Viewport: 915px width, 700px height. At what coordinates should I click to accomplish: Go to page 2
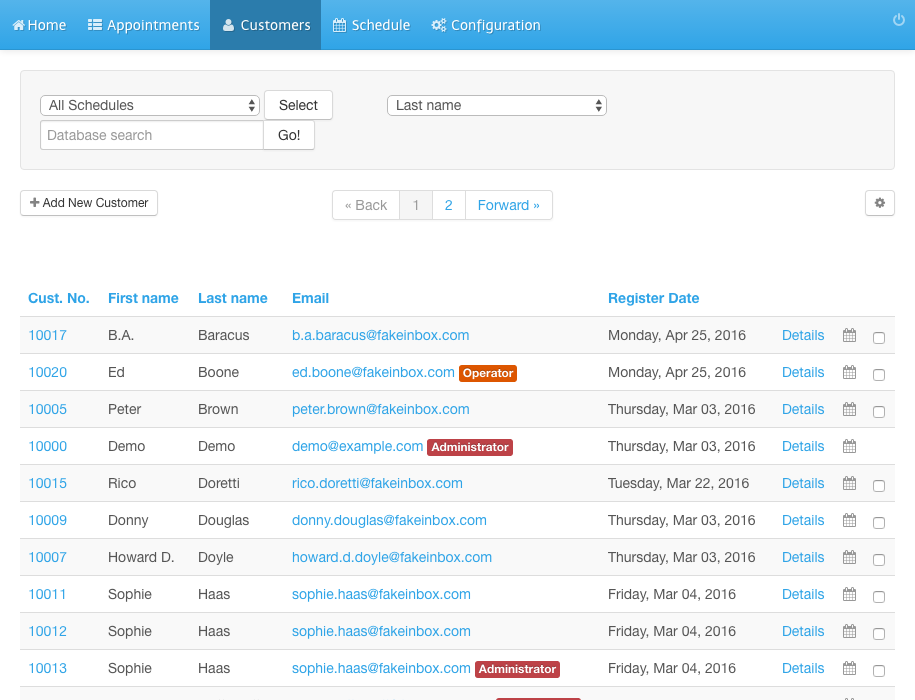click(448, 205)
